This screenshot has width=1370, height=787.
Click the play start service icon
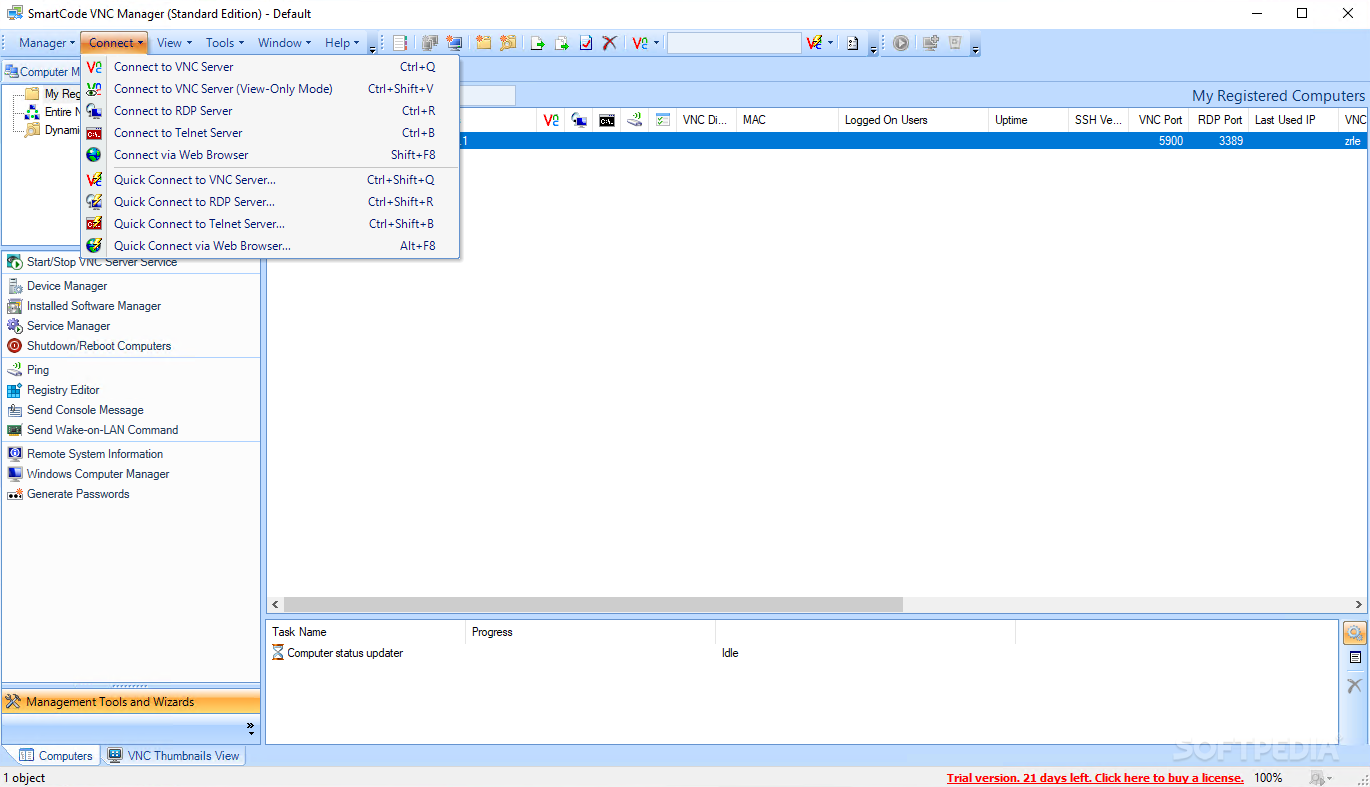[x=901, y=43]
